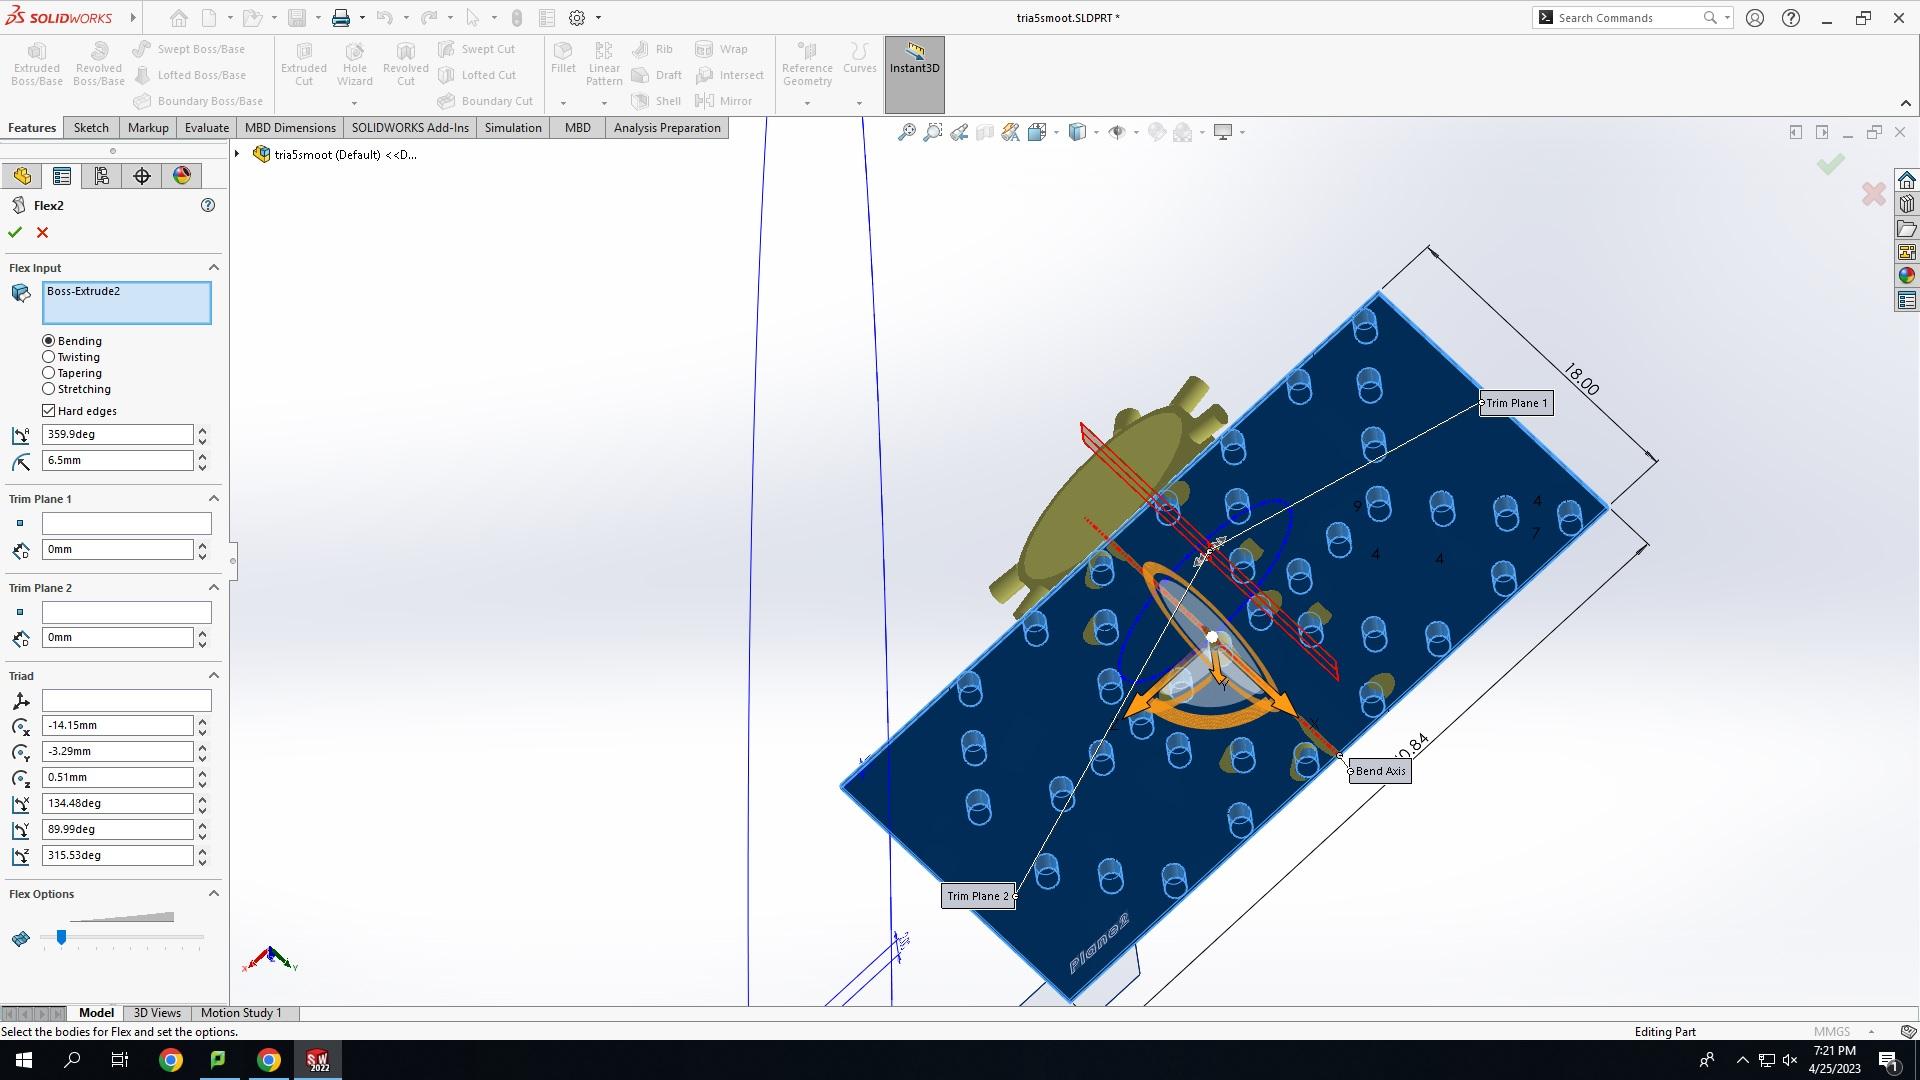
Task: Cancel with the viewport corner red X
Action: [x=1874, y=194]
